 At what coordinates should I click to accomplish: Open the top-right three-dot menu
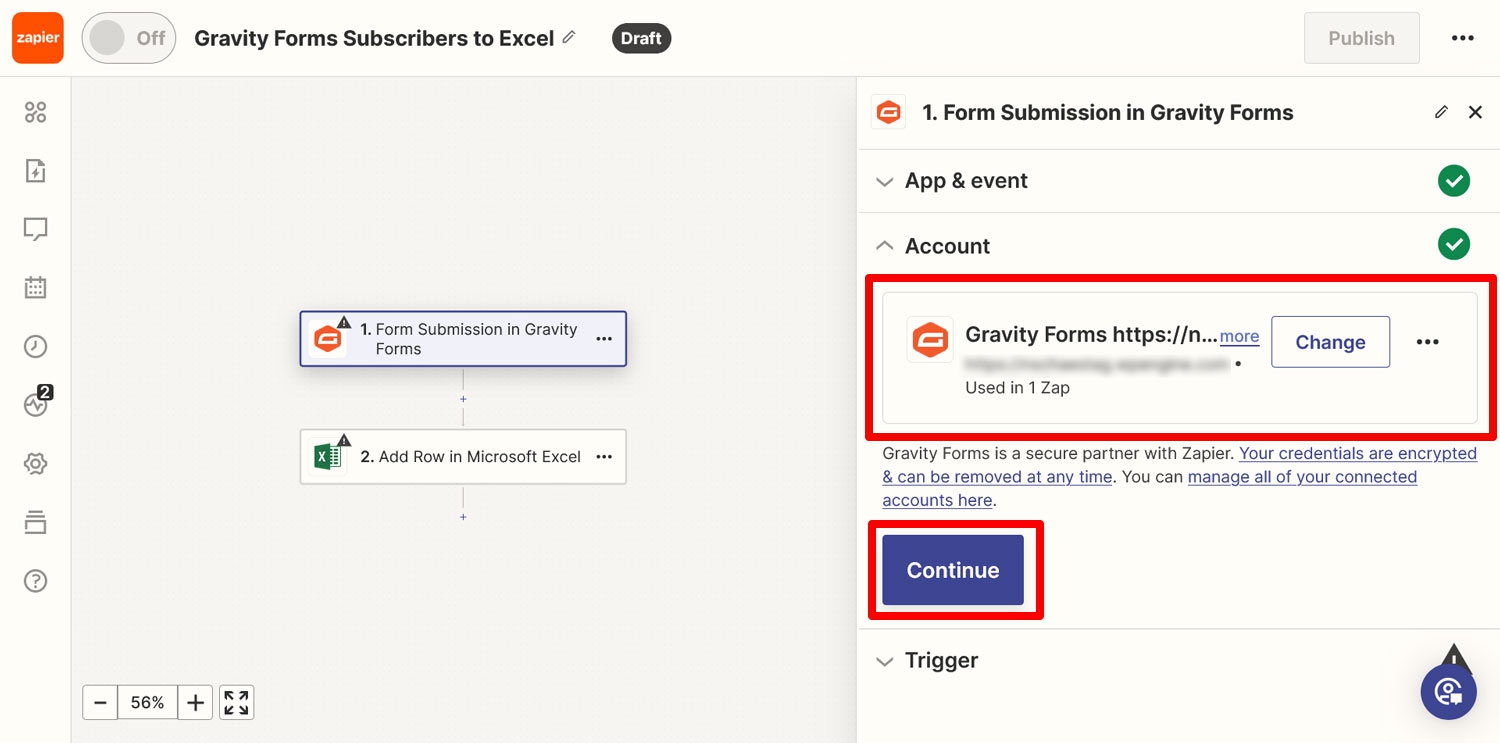click(x=1462, y=38)
